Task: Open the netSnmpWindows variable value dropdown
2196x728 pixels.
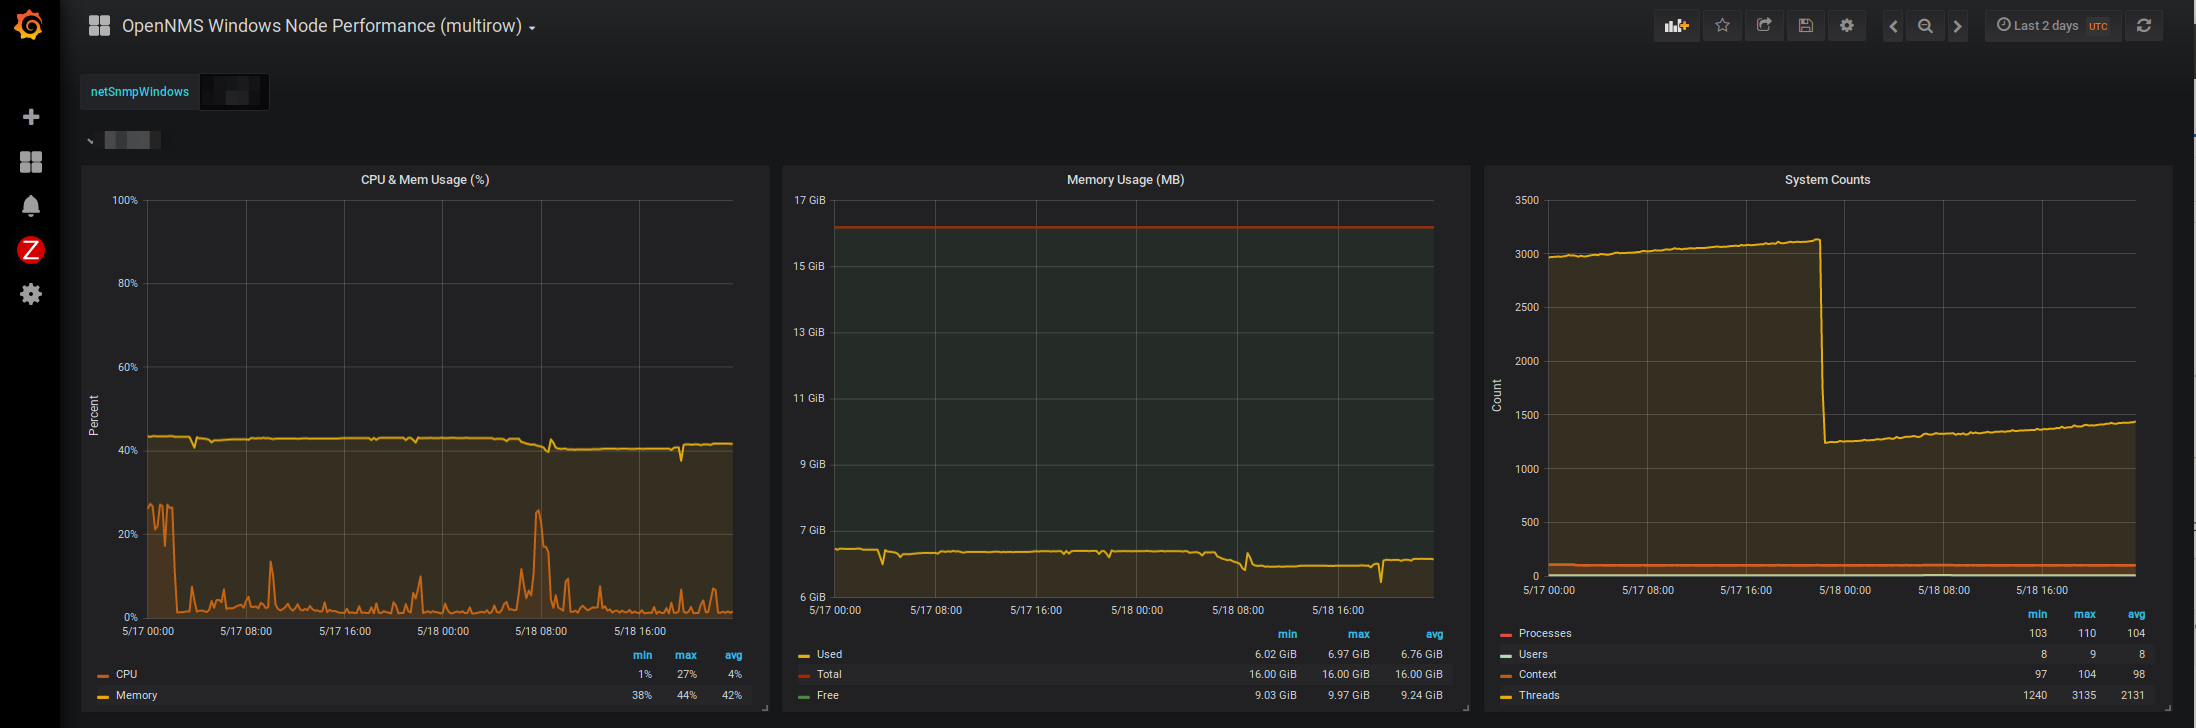Action: (234, 92)
